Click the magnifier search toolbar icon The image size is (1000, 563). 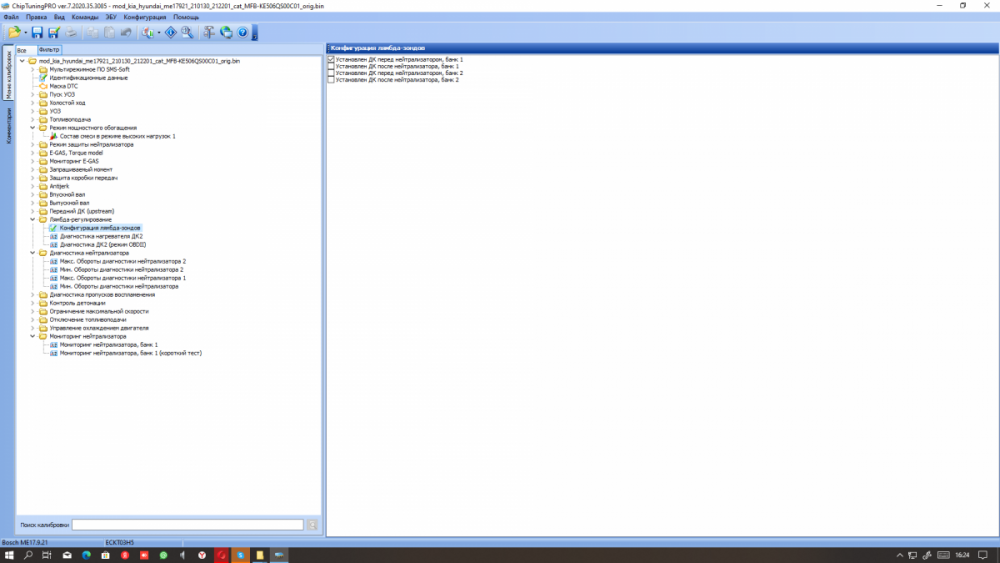pos(187,33)
